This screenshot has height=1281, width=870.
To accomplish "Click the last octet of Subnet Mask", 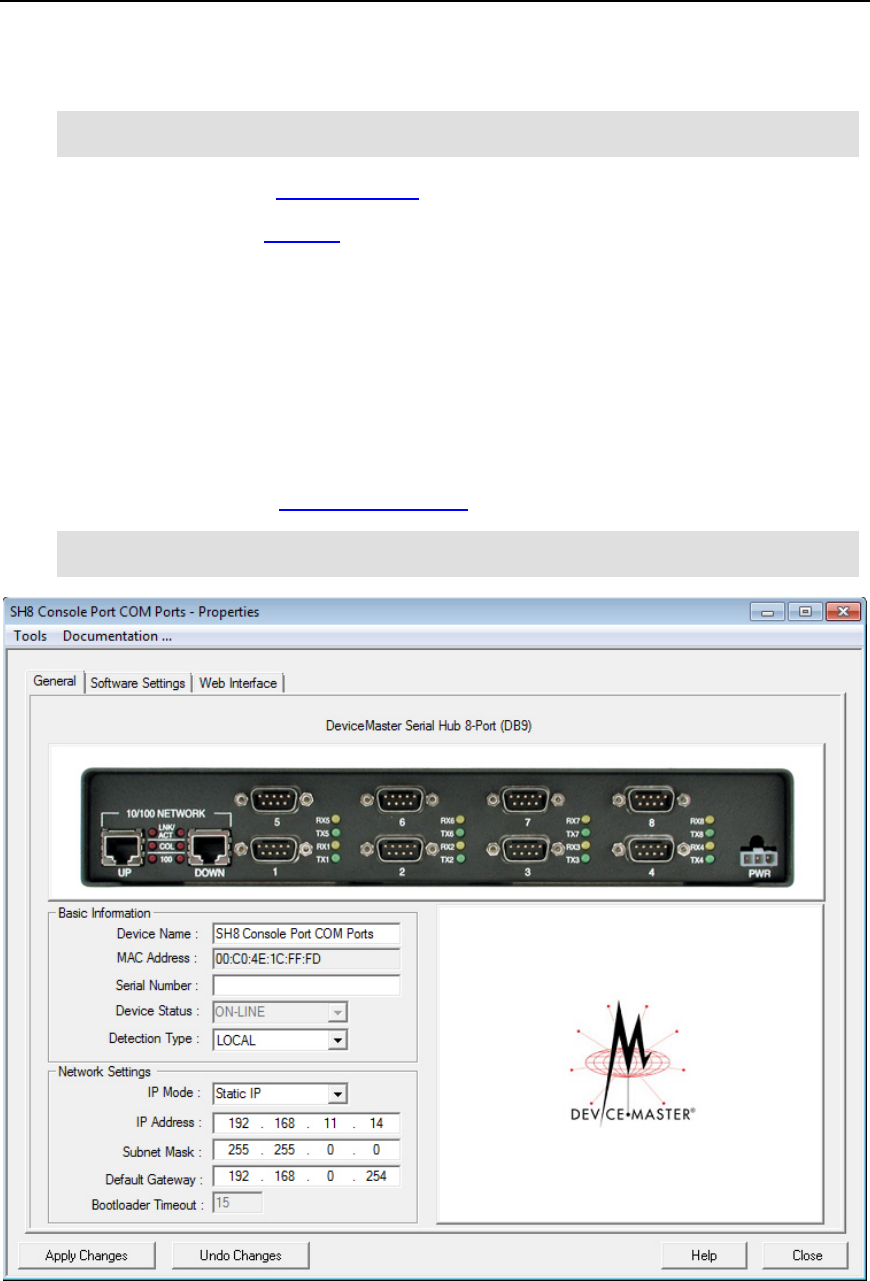I will click(x=377, y=1150).
